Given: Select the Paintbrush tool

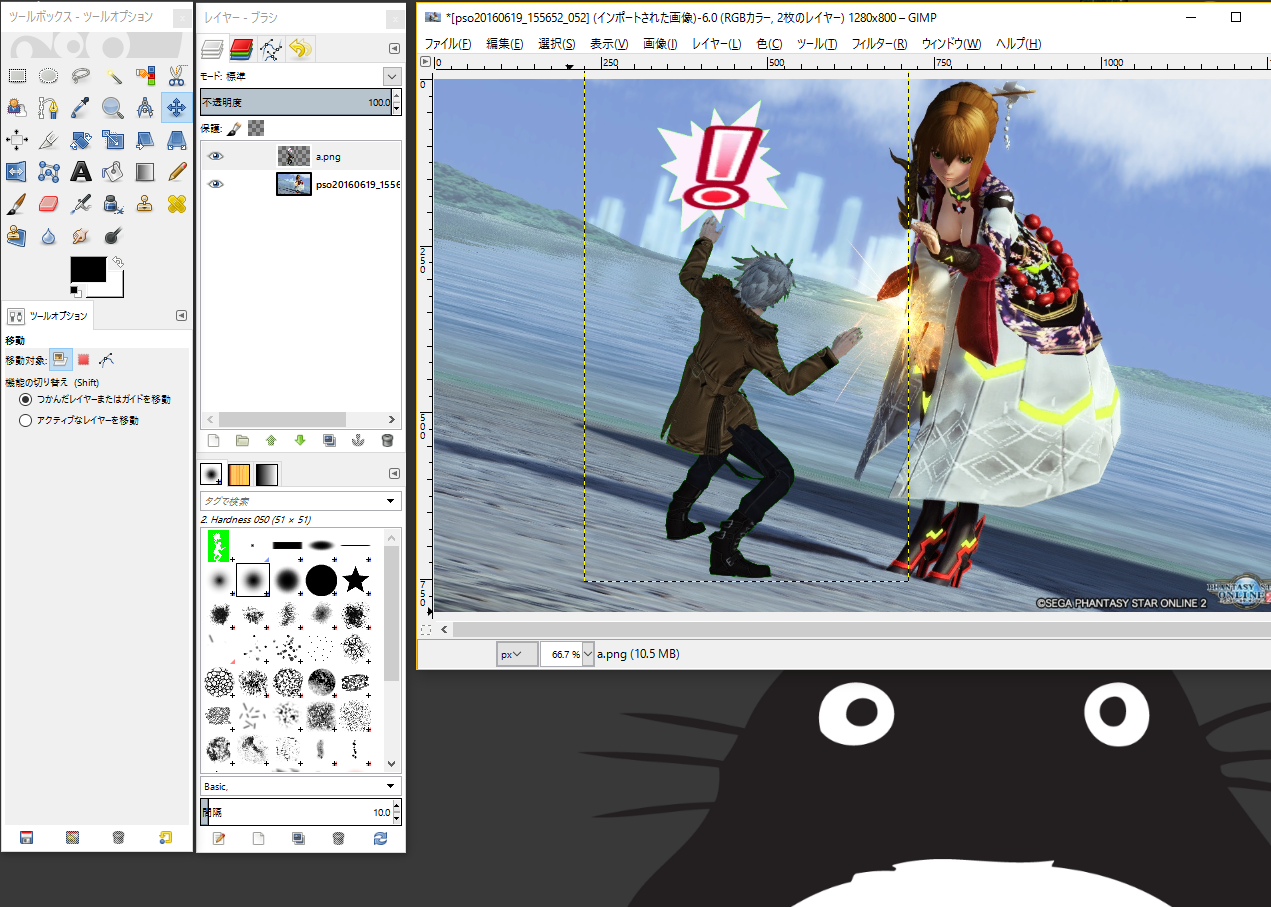Looking at the screenshot, I should pyautogui.click(x=17, y=204).
